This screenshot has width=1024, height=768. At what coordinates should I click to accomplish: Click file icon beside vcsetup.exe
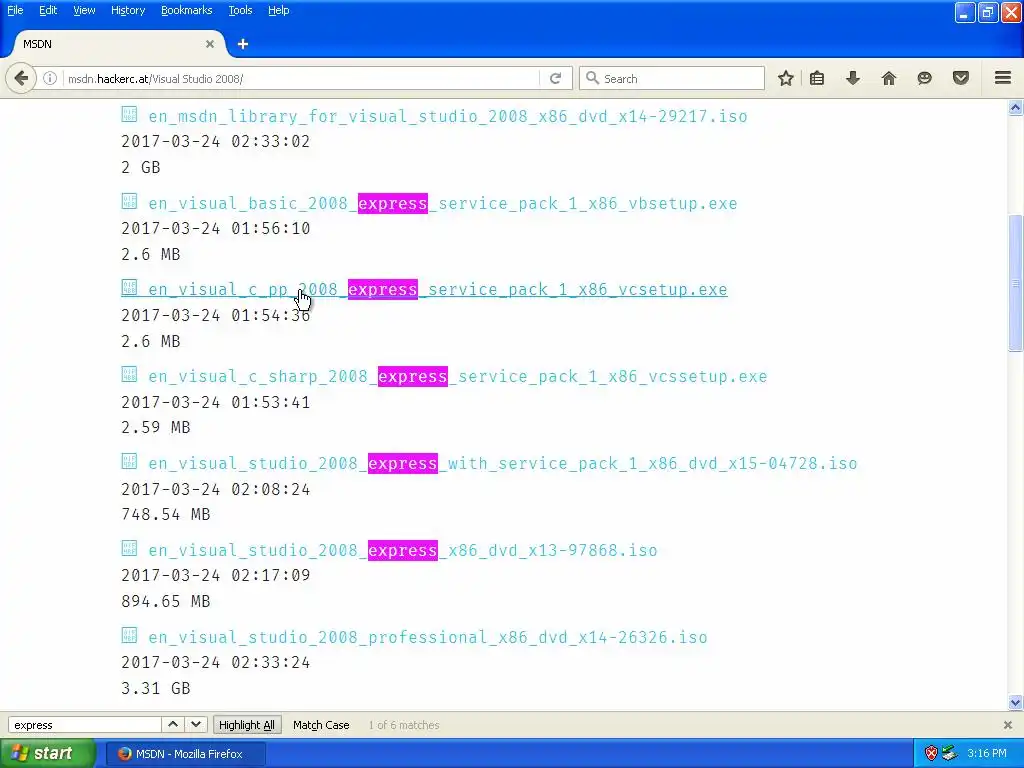[129, 287]
